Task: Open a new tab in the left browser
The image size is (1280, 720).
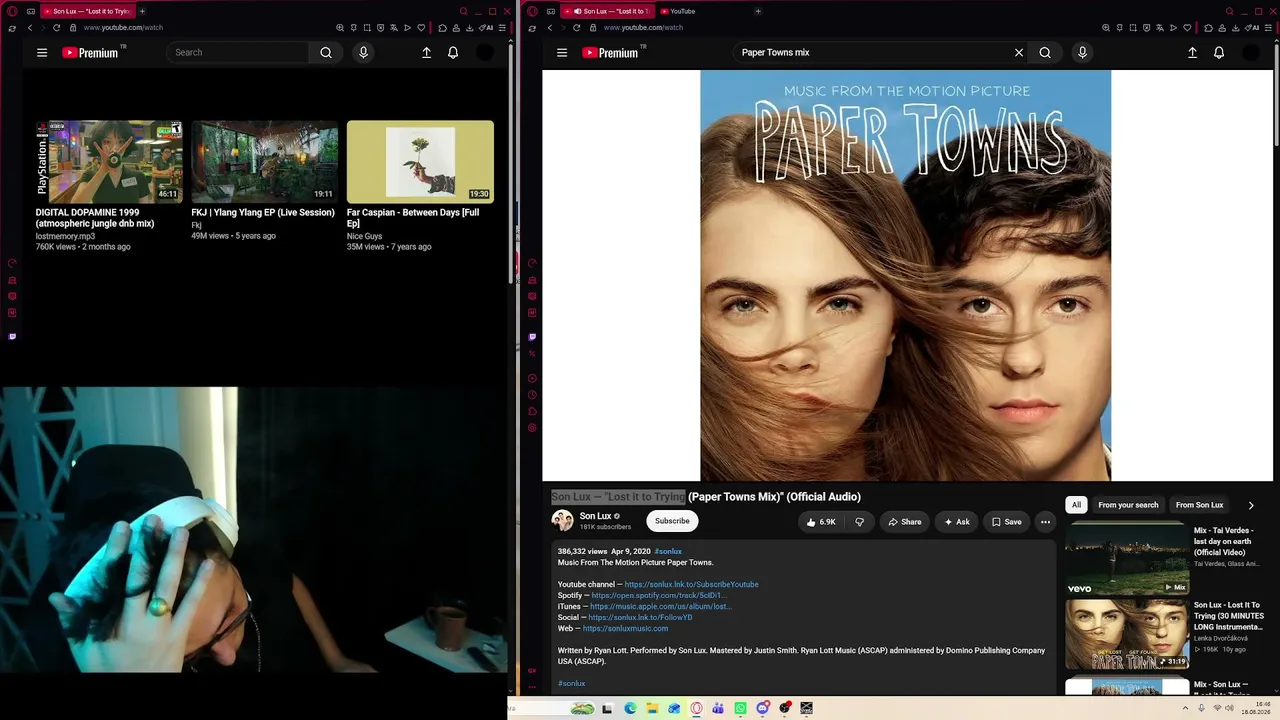Action: click(142, 11)
